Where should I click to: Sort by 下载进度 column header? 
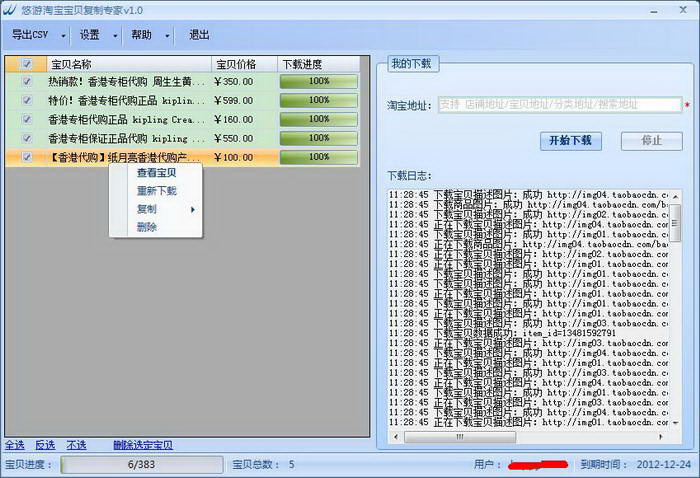[x=319, y=64]
